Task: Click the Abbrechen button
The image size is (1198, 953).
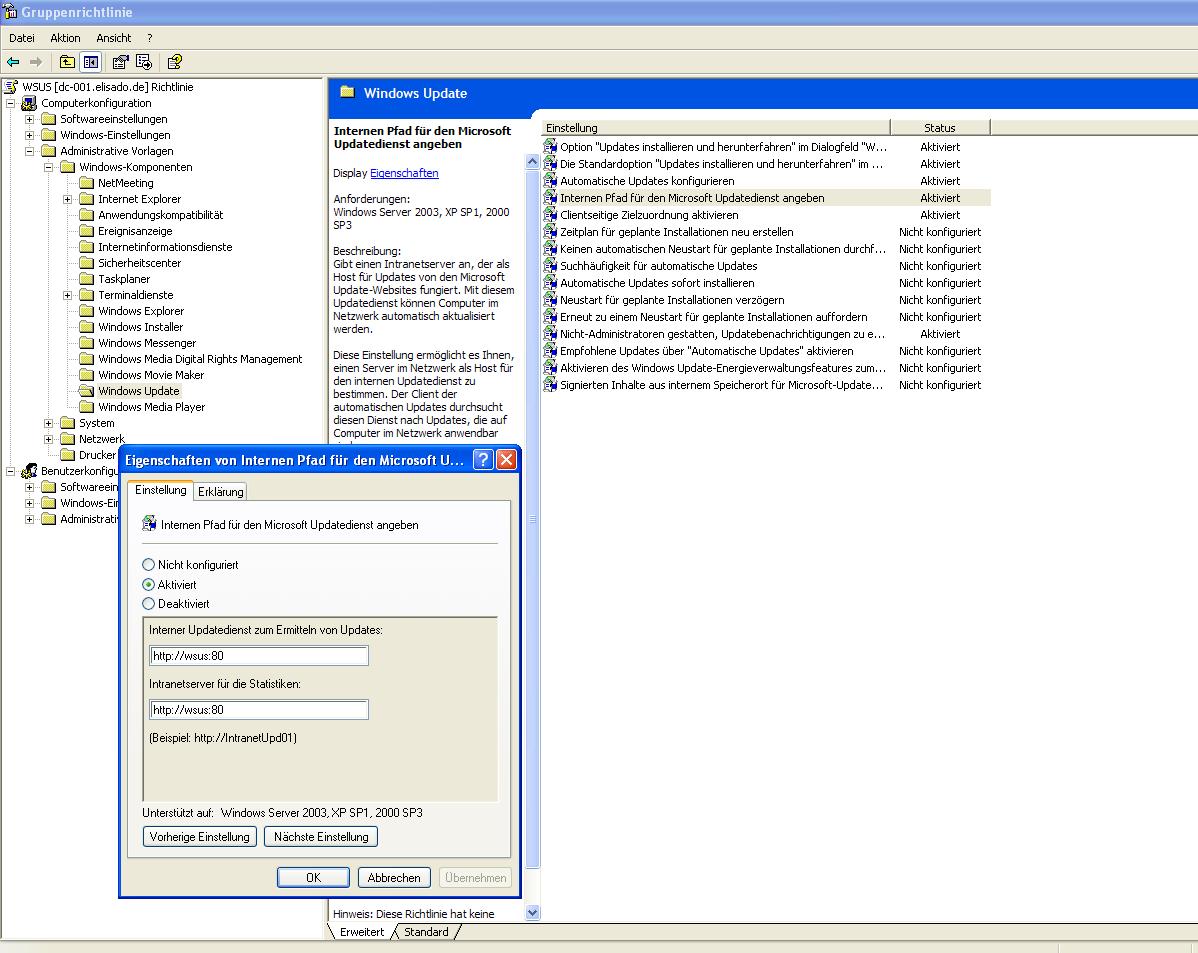Action: click(x=394, y=877)
